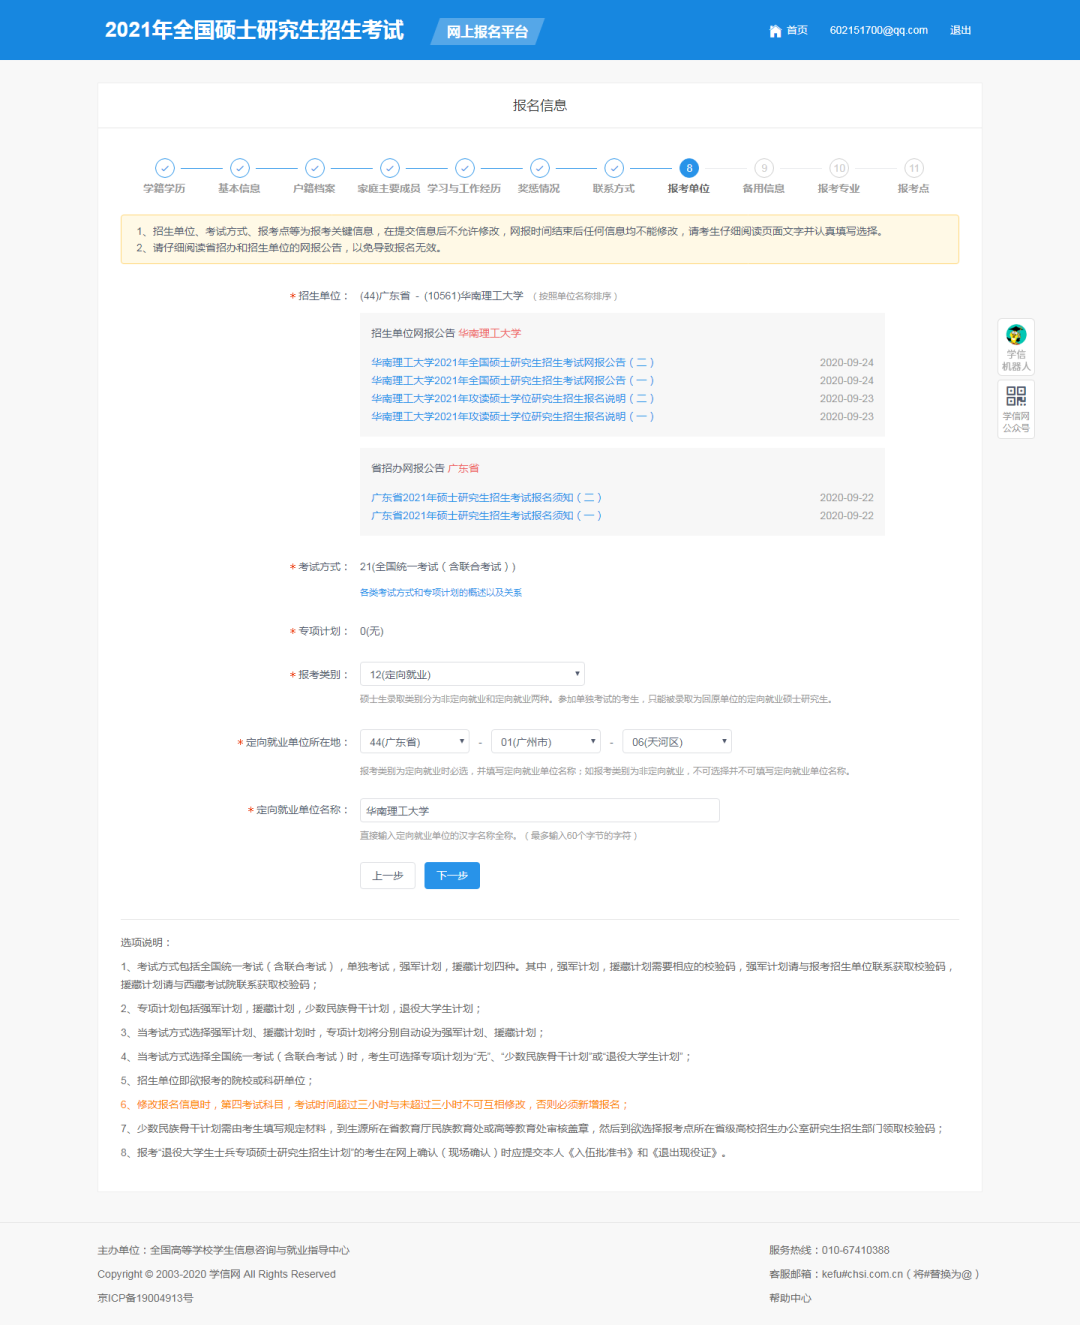Click the 基本信息 step checkmark circle

pos(240,168)
